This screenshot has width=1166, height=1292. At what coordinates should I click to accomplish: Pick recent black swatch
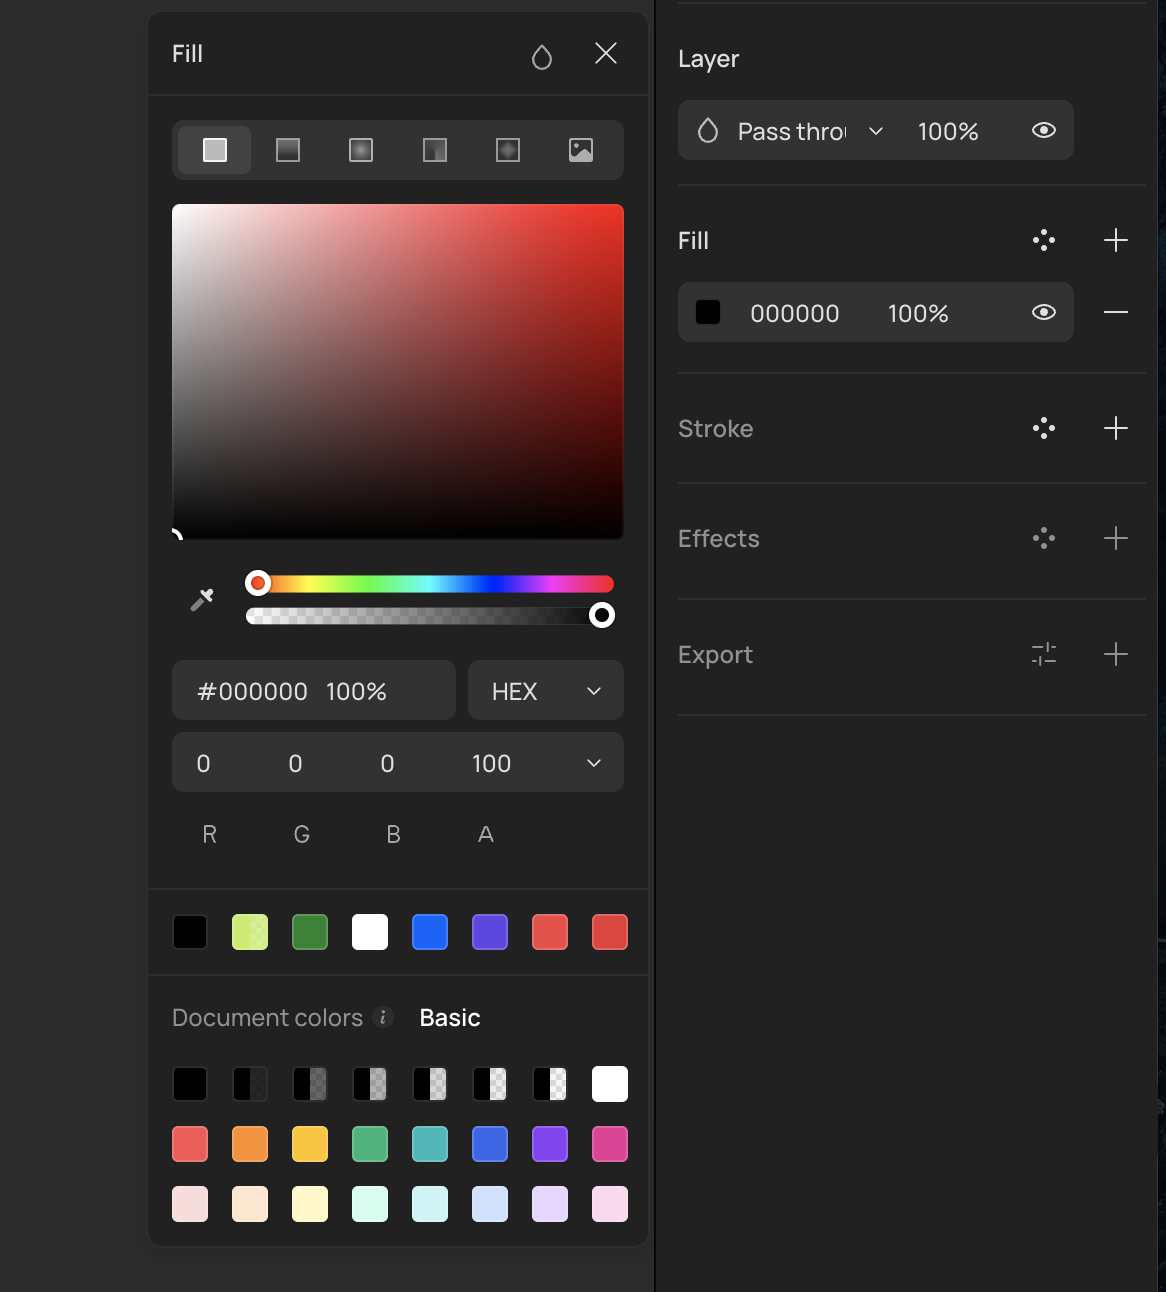click(190, 932)
